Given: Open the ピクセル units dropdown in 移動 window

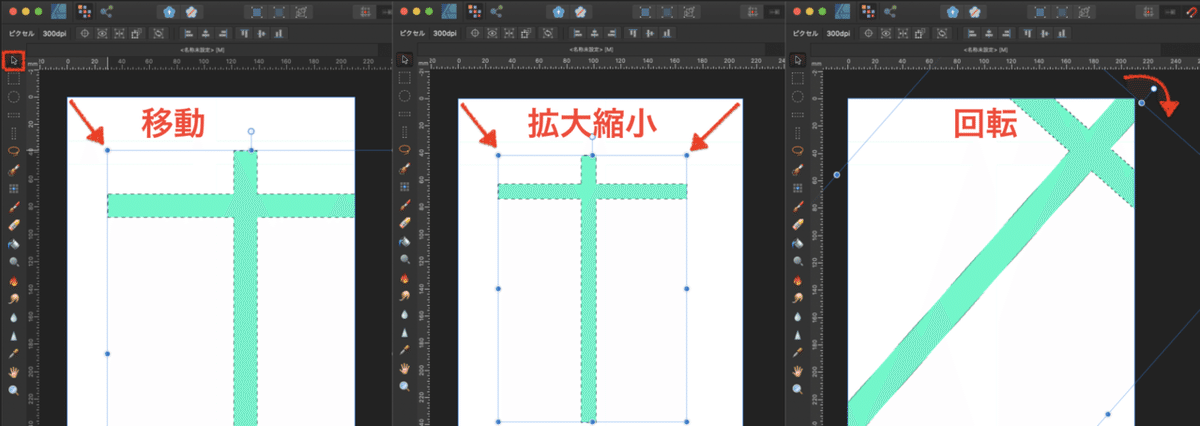Looking at the screenshot, I should pyautogui.click(x=21, y=33).
